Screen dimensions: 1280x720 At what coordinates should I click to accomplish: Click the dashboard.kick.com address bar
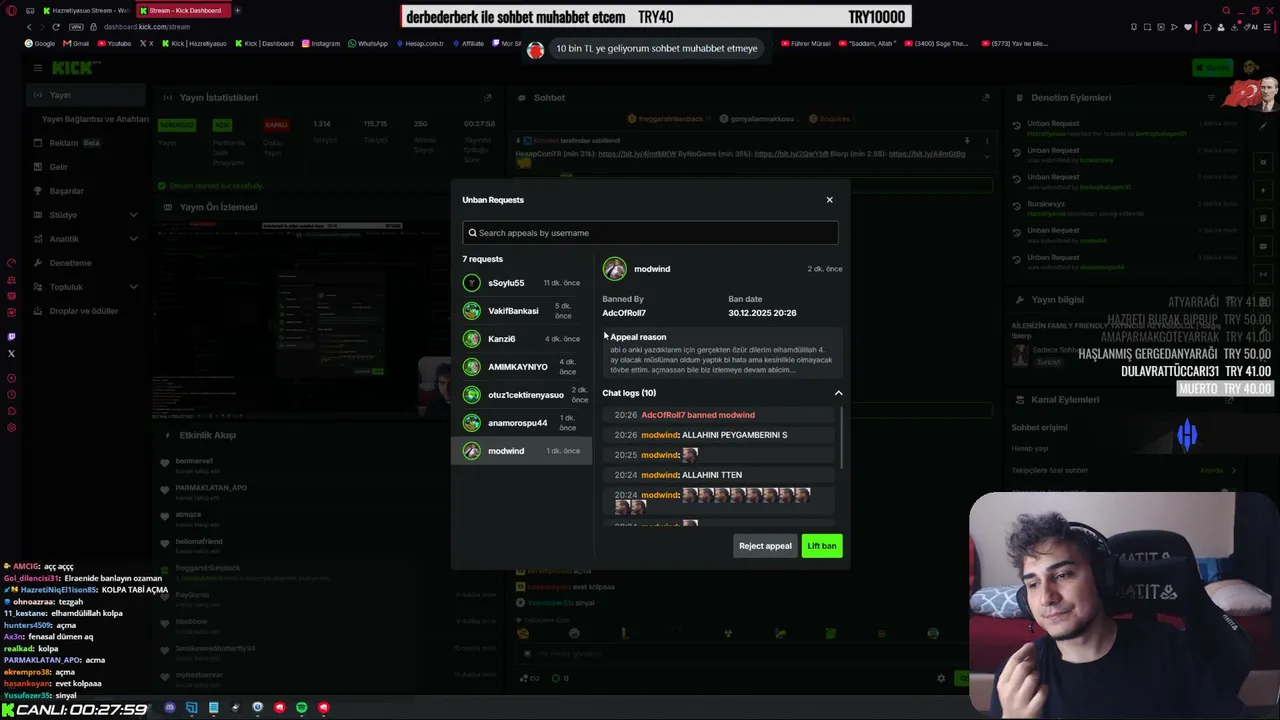[147, 27]
